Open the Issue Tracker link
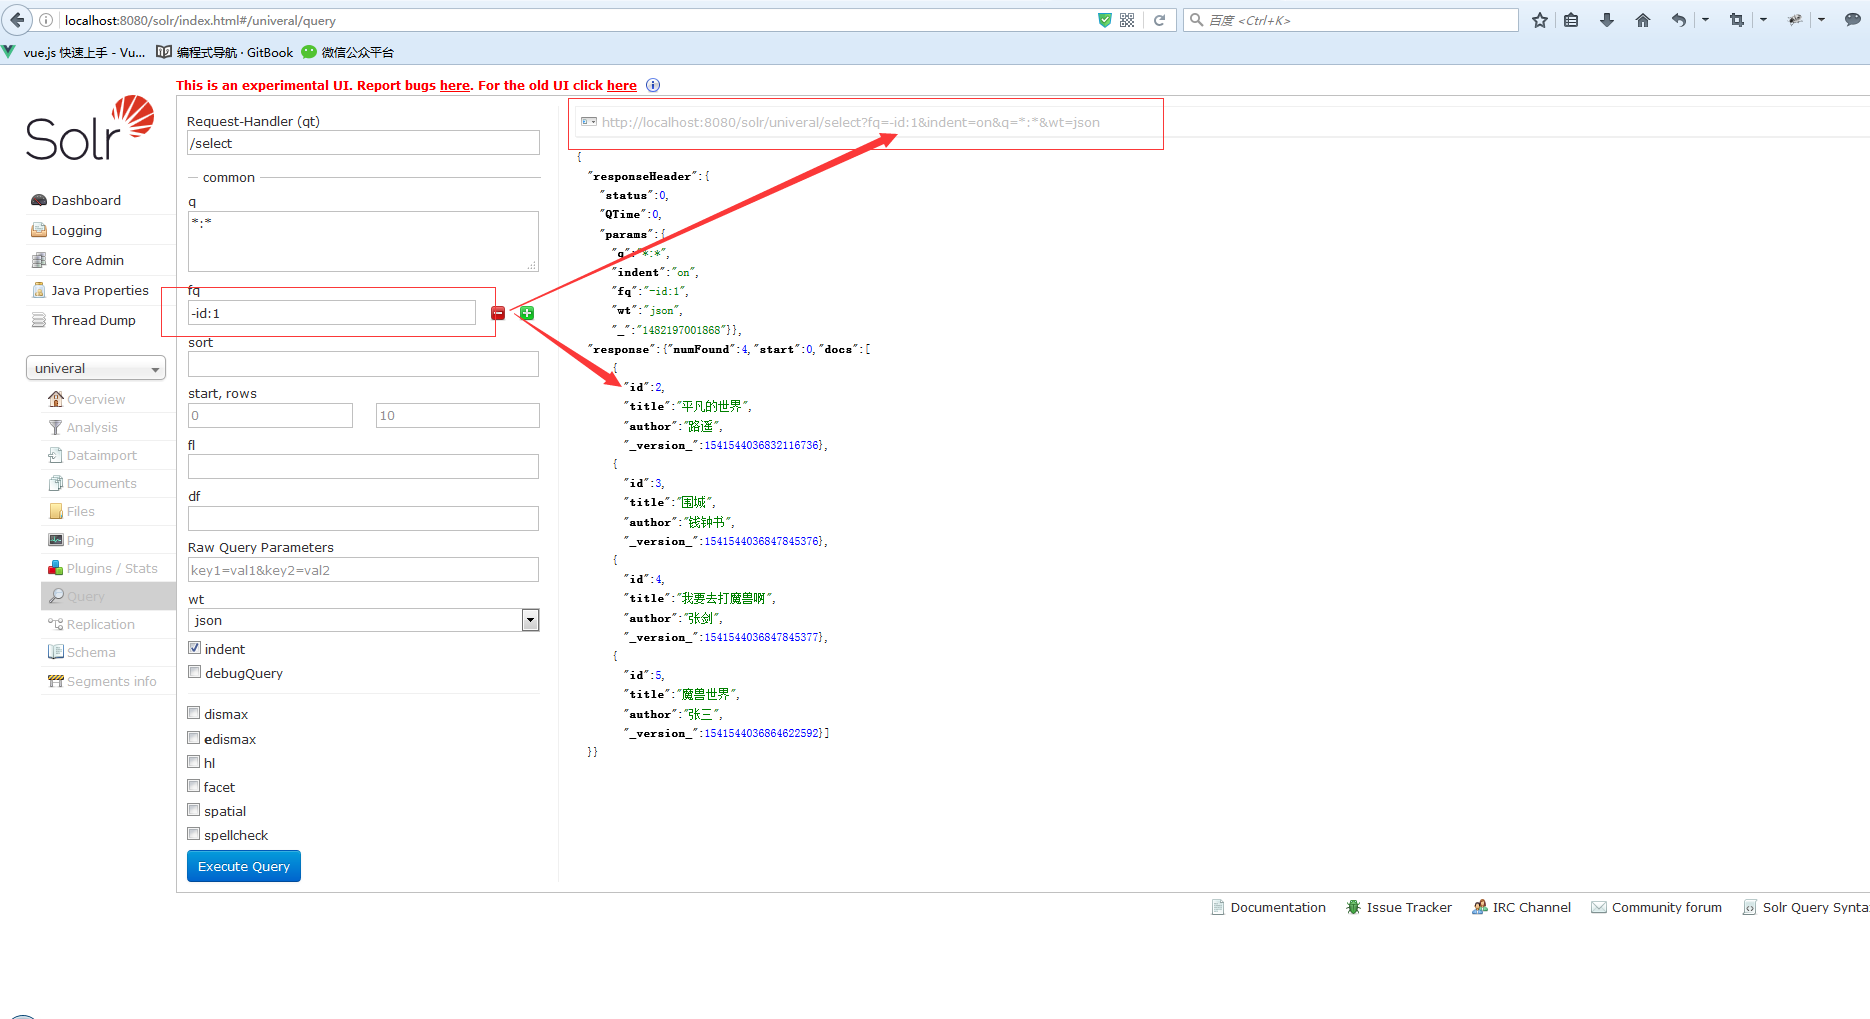Image resolution: width=1870 pixels, height=1019 pixels. click(x=1399, y=907)
